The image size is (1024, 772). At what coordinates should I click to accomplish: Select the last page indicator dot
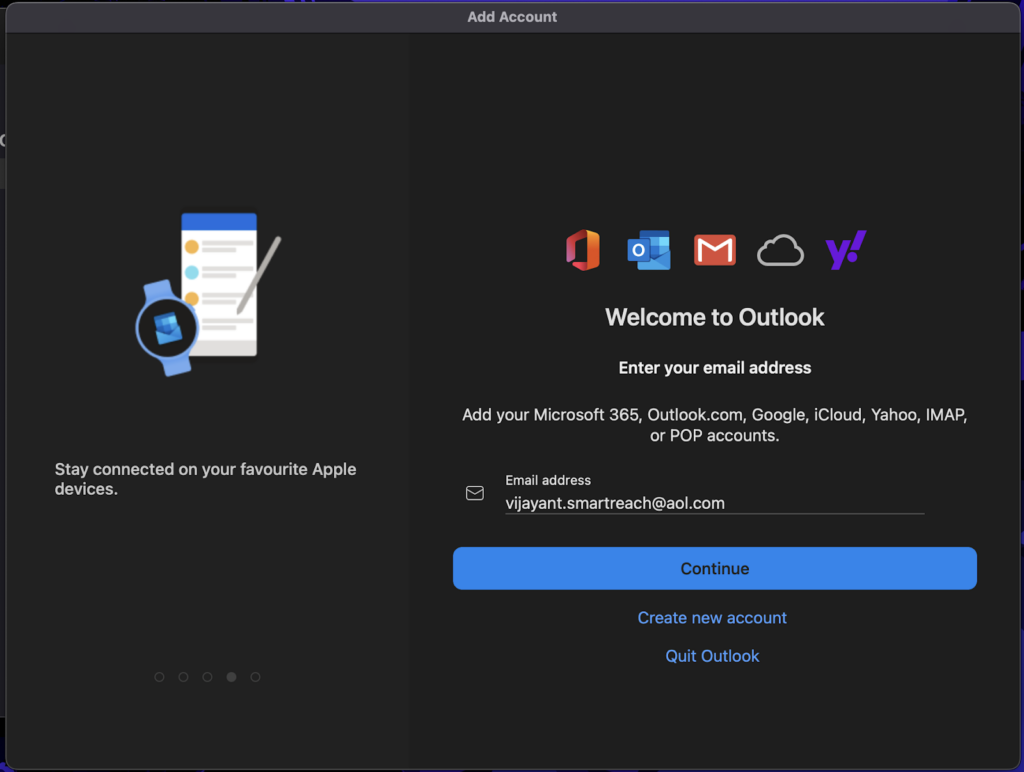[255, 677]
